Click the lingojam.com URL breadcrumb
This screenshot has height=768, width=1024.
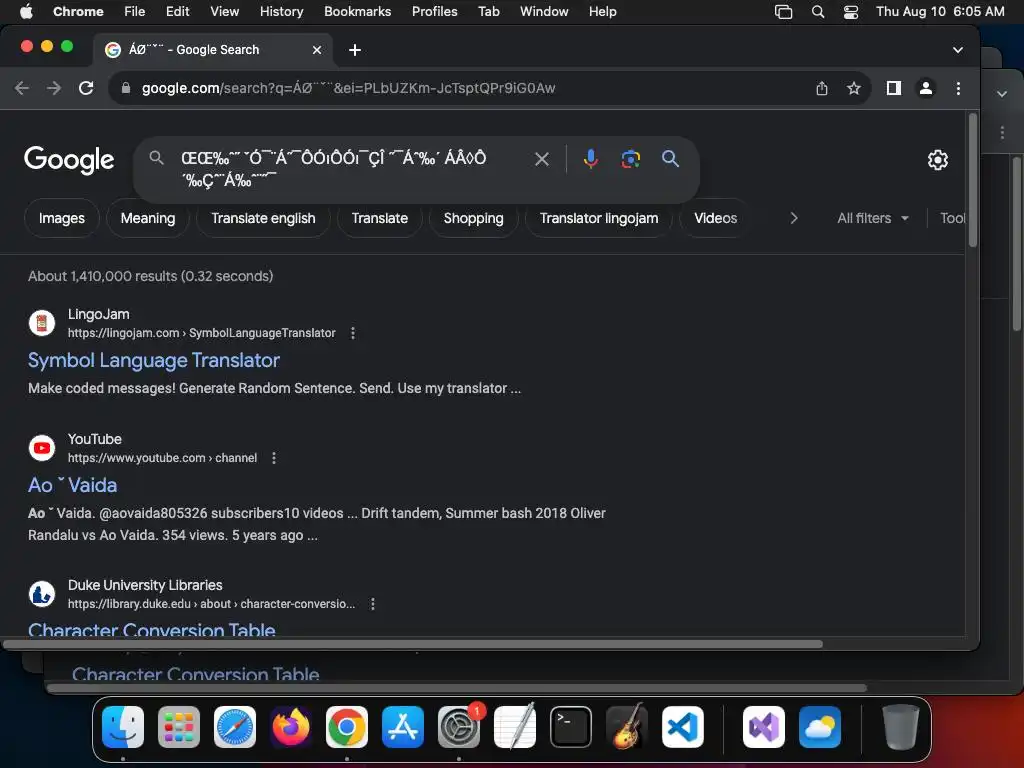(x=202, y=333)
